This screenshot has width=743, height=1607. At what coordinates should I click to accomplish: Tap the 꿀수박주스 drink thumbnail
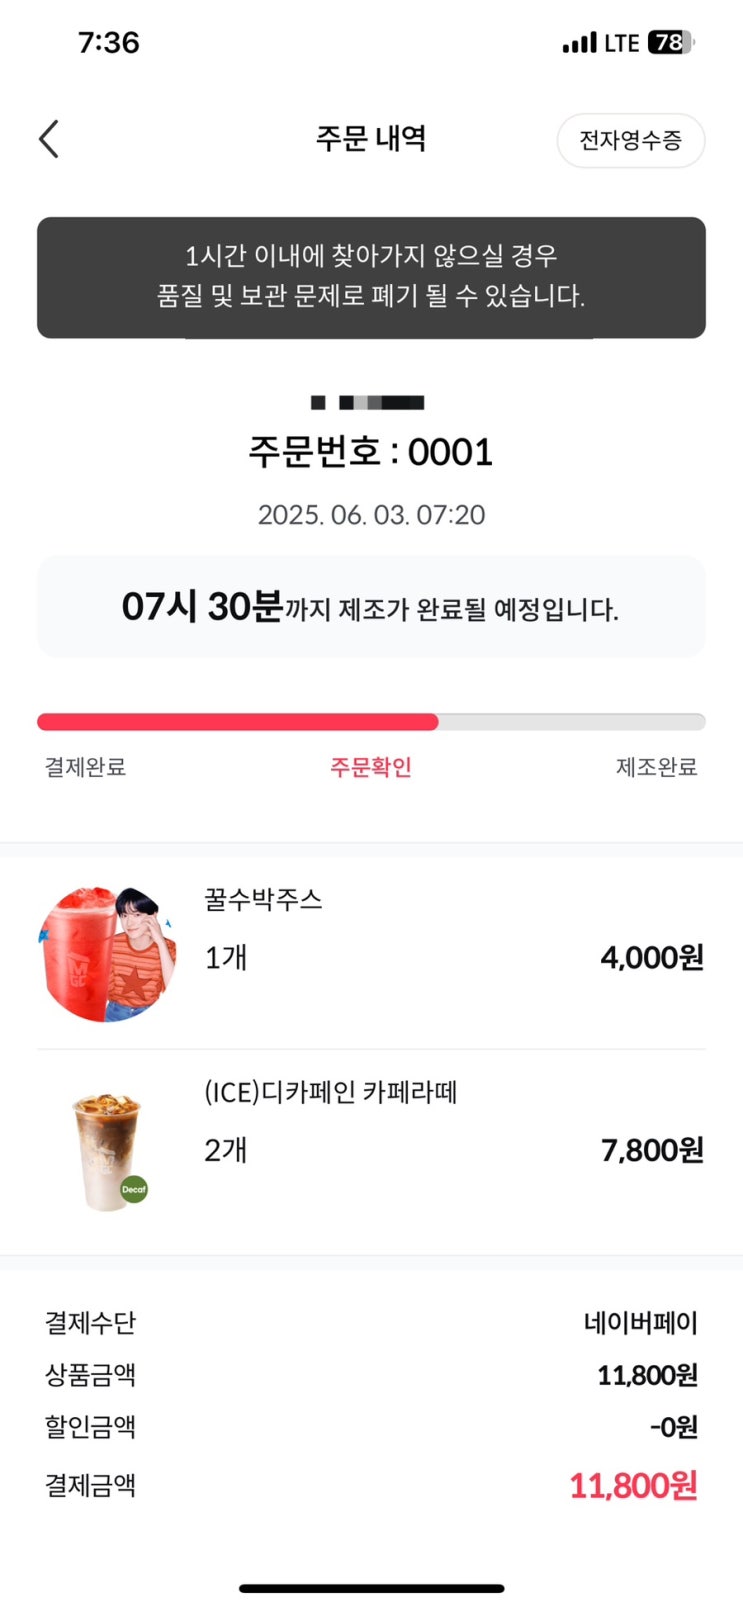(x=107, y=953)
